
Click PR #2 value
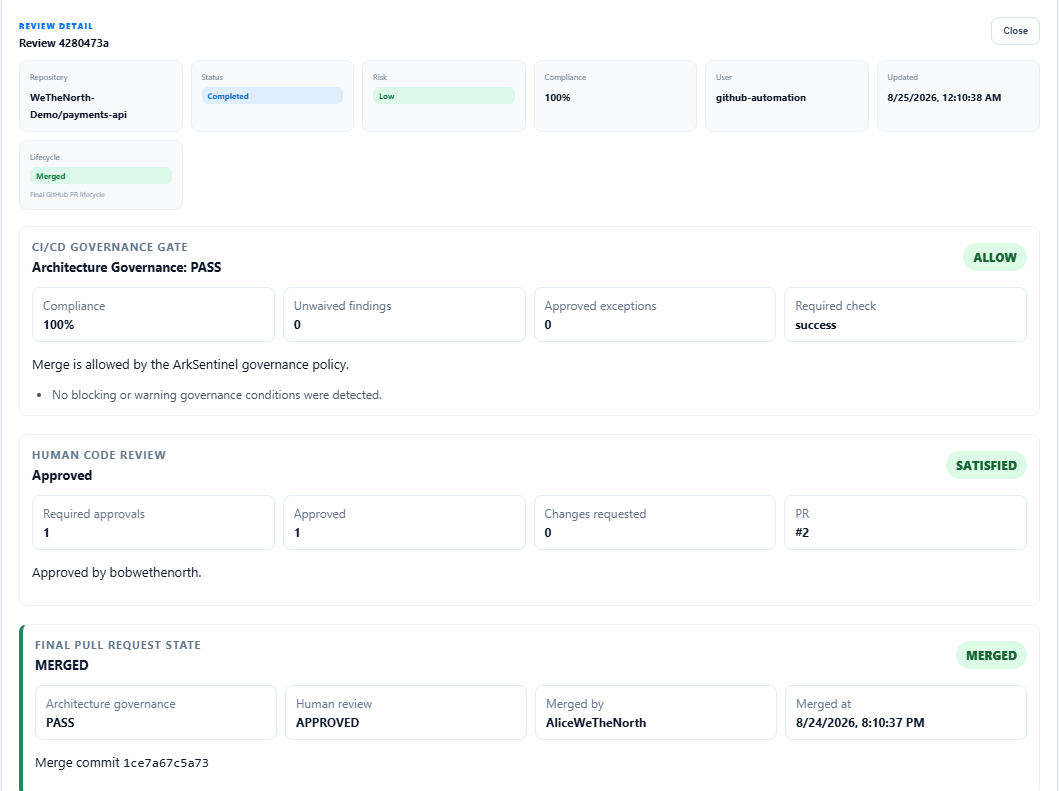point(802,533)
